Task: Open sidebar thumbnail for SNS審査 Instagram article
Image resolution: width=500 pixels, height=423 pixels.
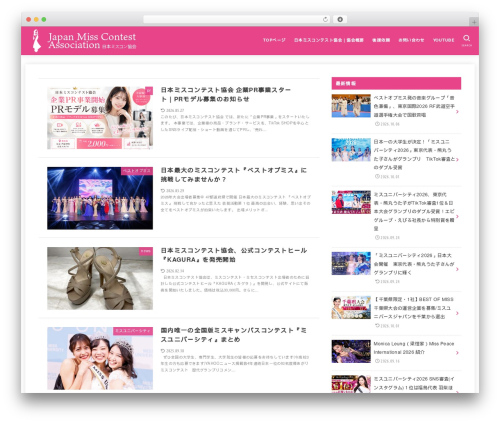Action: (351, 384)
